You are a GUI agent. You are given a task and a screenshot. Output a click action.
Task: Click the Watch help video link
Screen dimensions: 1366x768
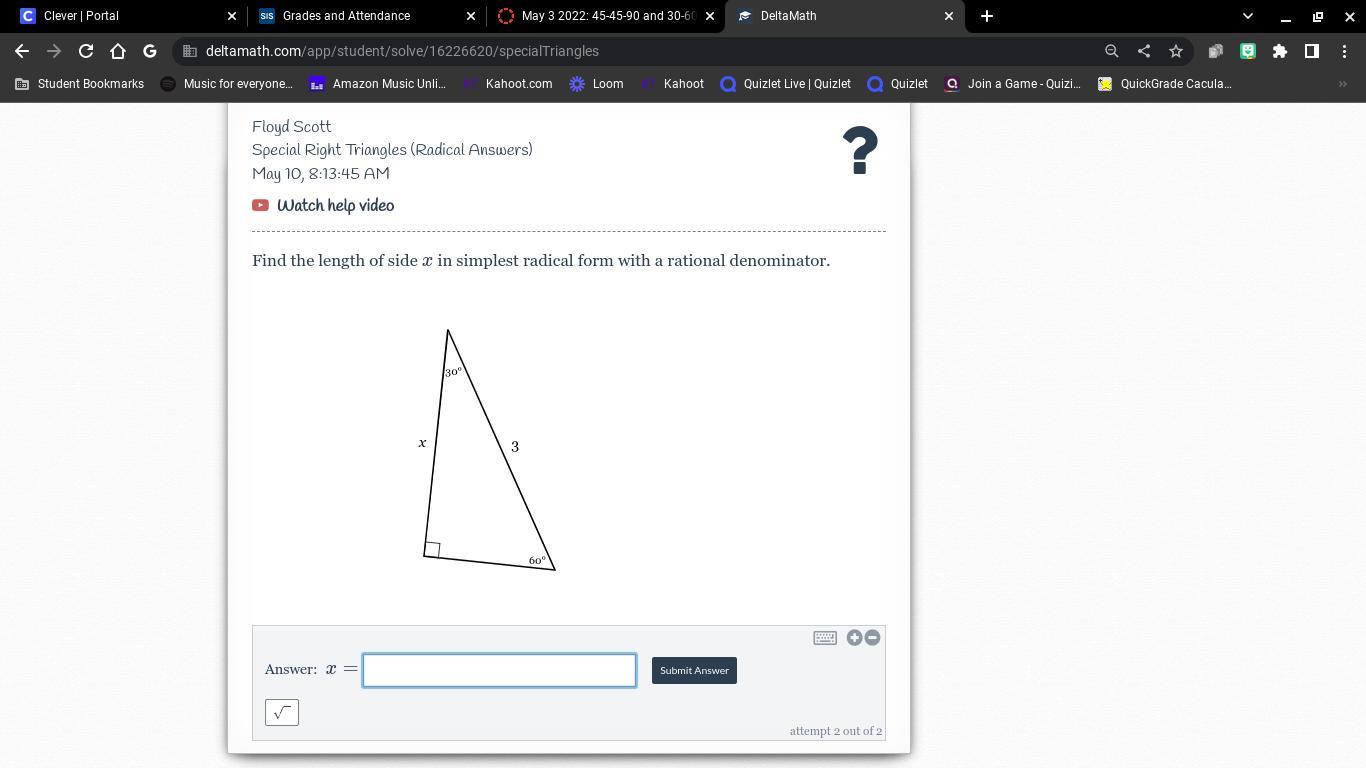(335, 205)
